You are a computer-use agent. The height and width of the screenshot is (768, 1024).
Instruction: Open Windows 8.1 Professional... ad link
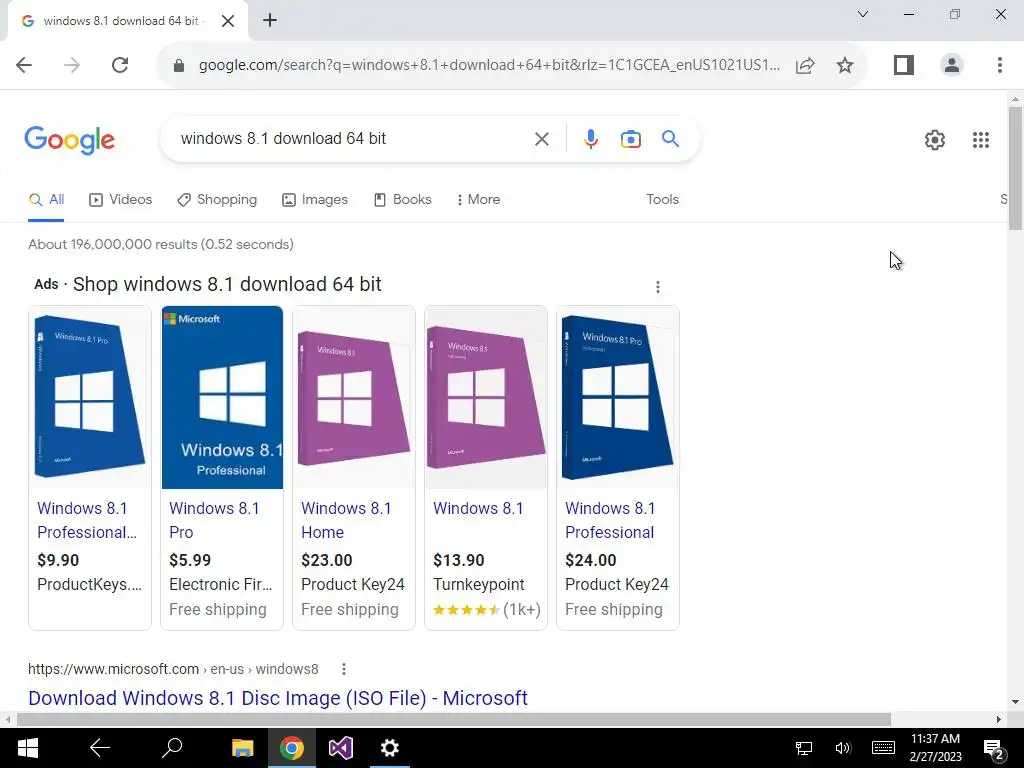(x=87, y=520)
